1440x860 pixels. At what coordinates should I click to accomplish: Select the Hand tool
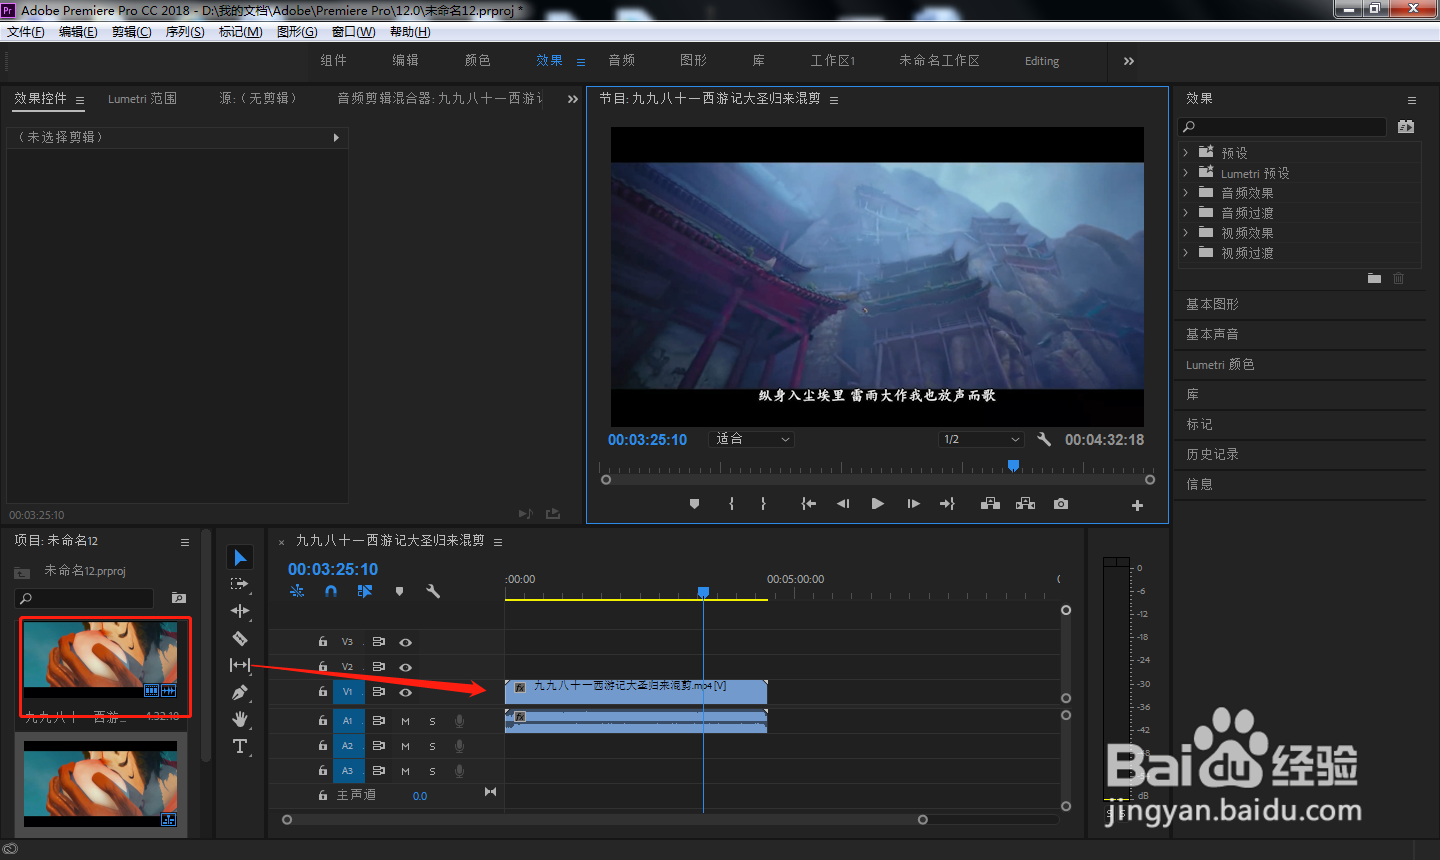tap(240, 719)
